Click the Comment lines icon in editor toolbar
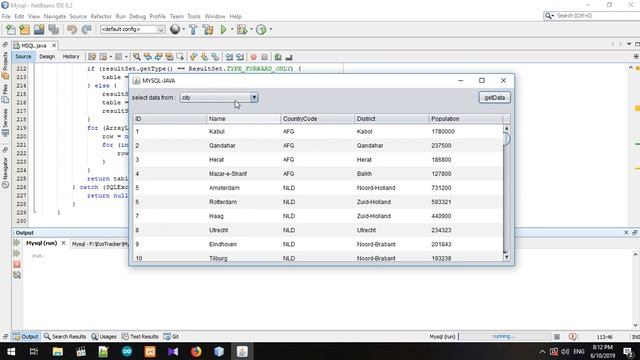The image size is (640, 360). [278, 57]
